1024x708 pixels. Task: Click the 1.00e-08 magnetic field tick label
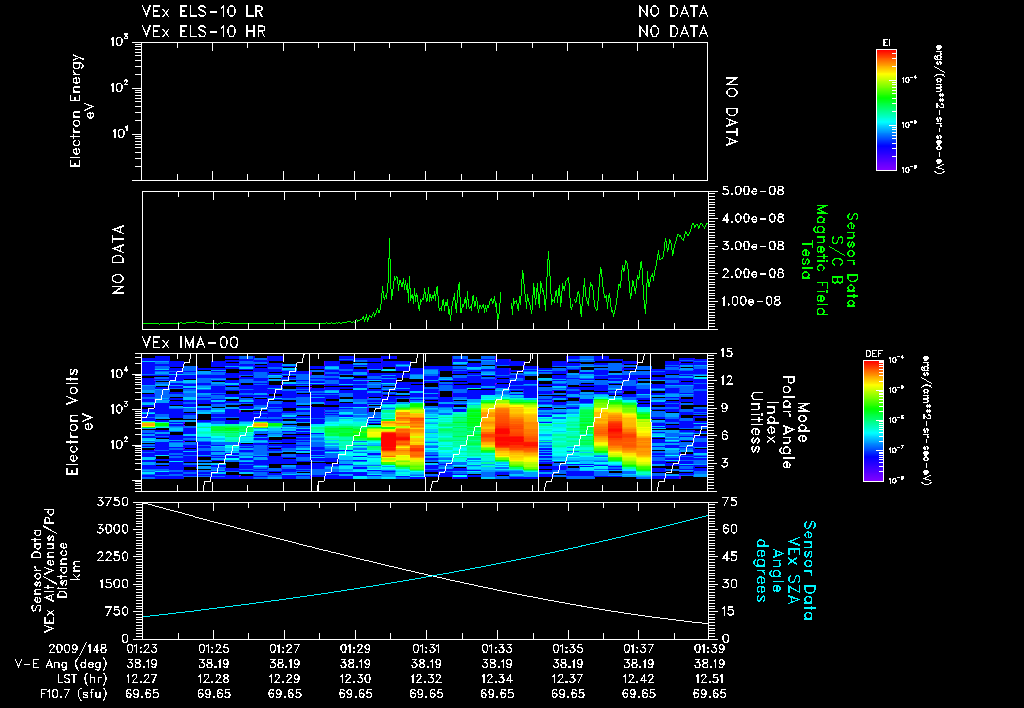[753, 301]
